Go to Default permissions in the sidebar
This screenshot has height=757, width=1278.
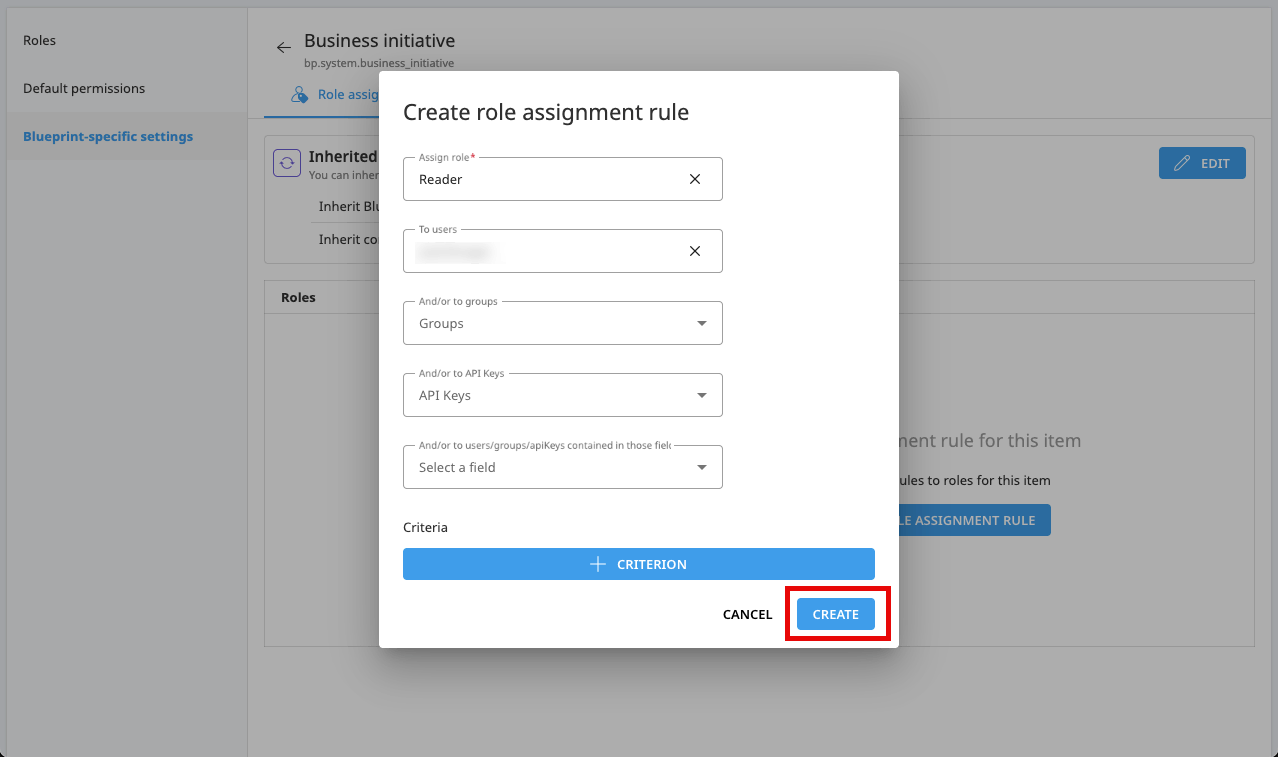coord(84,88)
